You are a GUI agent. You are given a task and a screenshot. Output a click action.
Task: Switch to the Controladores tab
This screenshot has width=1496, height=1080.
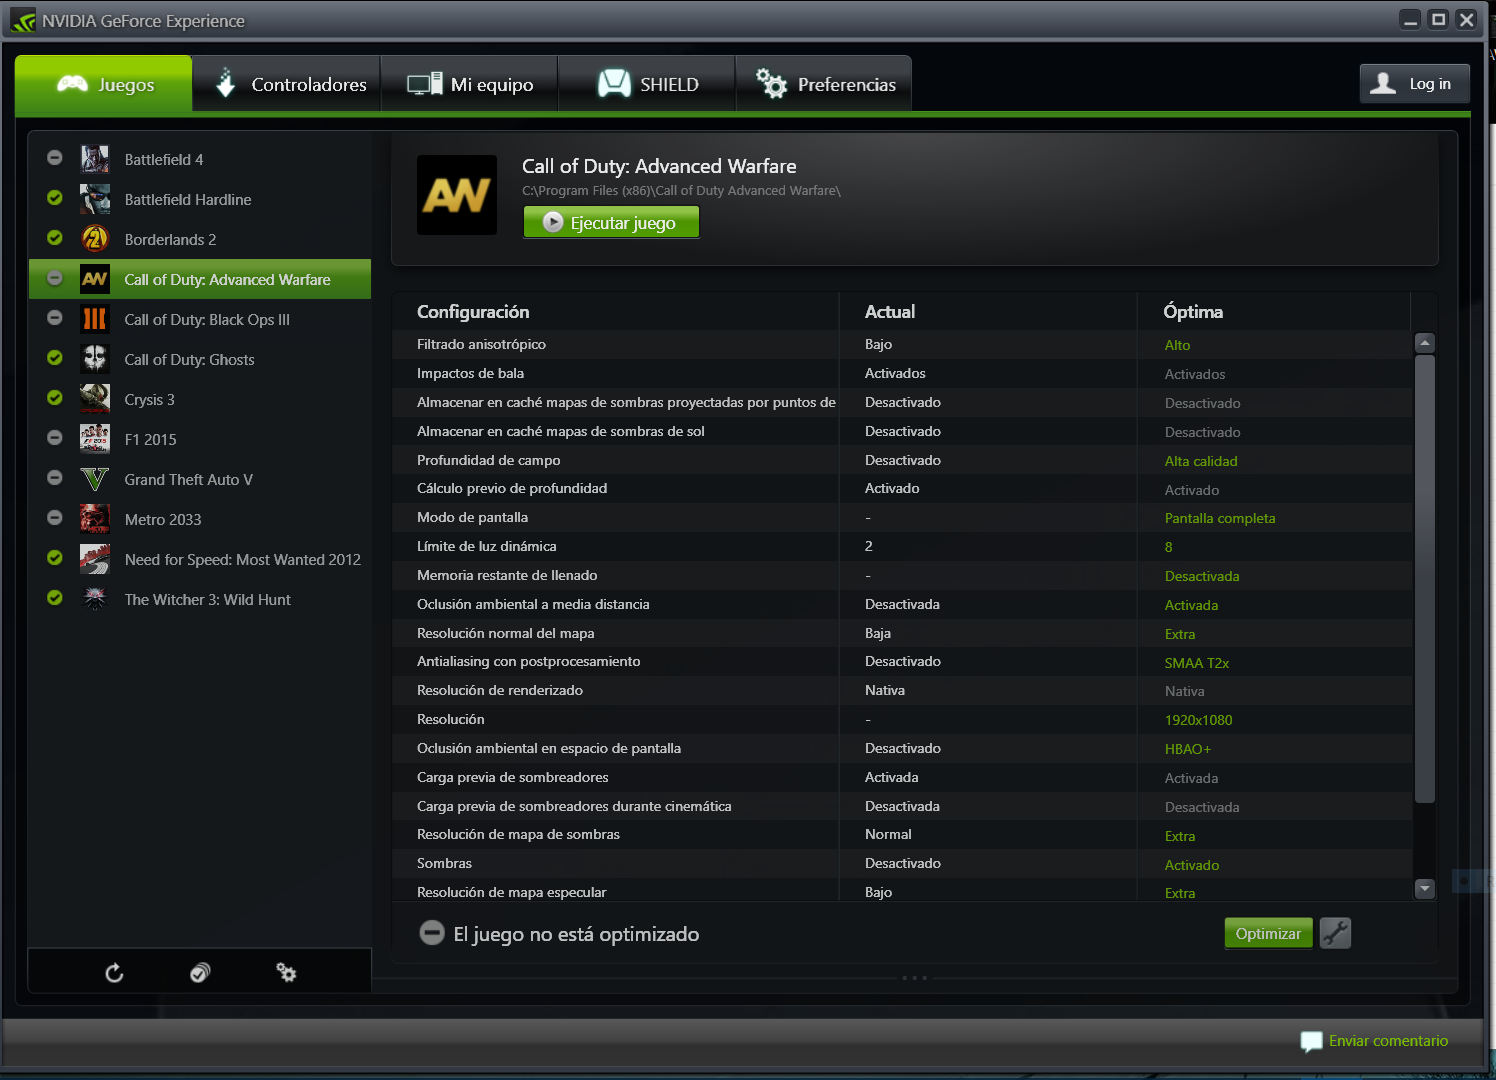[x=287, y=85]
